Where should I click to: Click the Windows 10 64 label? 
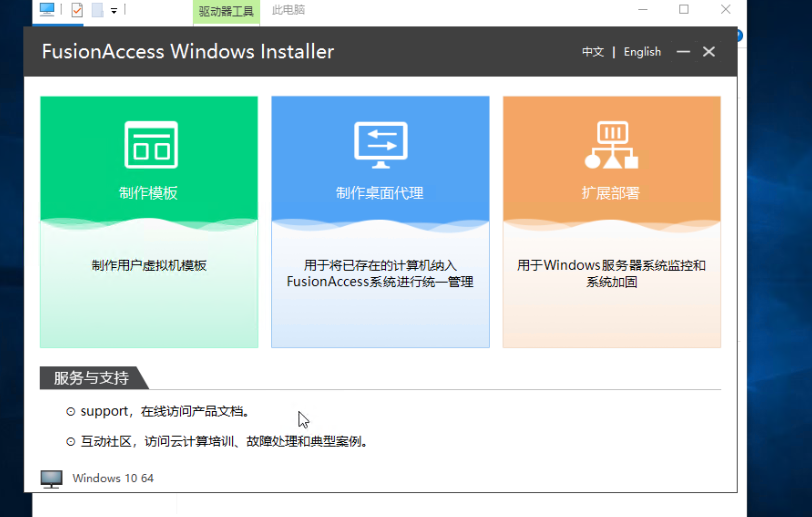(113, 478)
